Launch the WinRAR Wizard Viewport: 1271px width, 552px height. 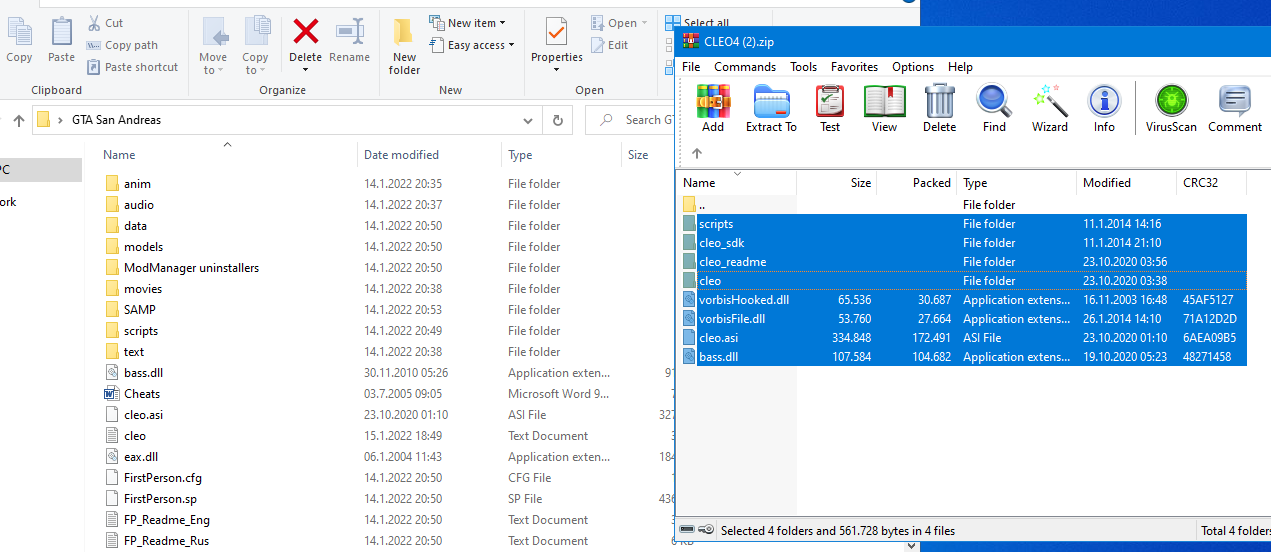[x=1050, y=108]
